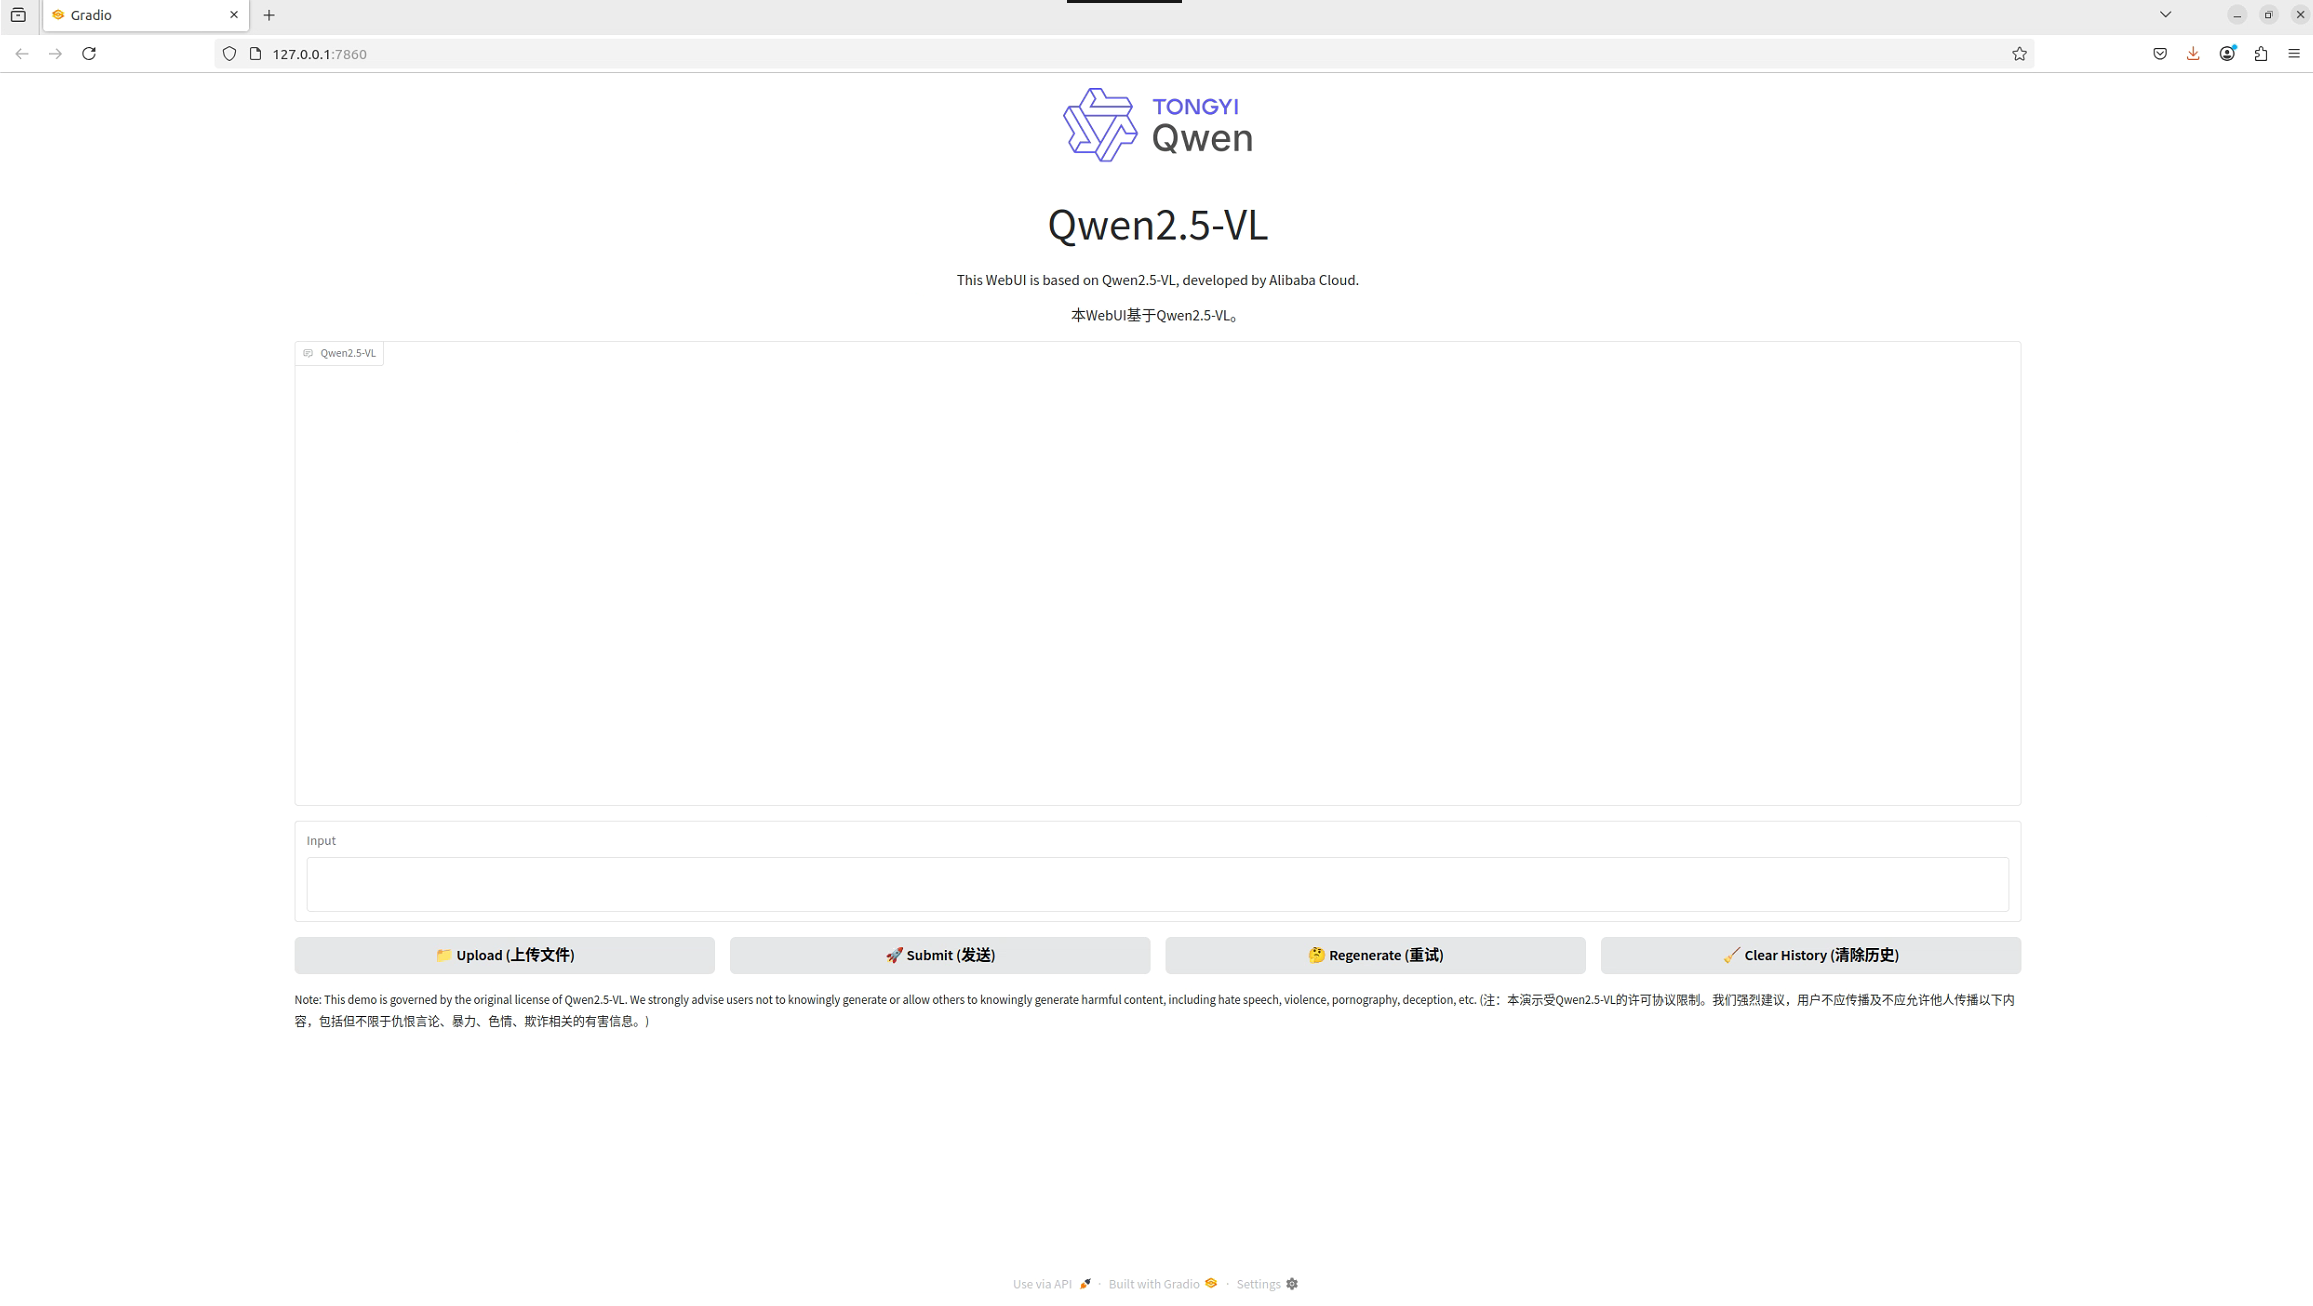The image size is (2313, 1306).
Task: Click the Save to Pocket icon
Action: pyautogui.click(x=2160, y=54)
